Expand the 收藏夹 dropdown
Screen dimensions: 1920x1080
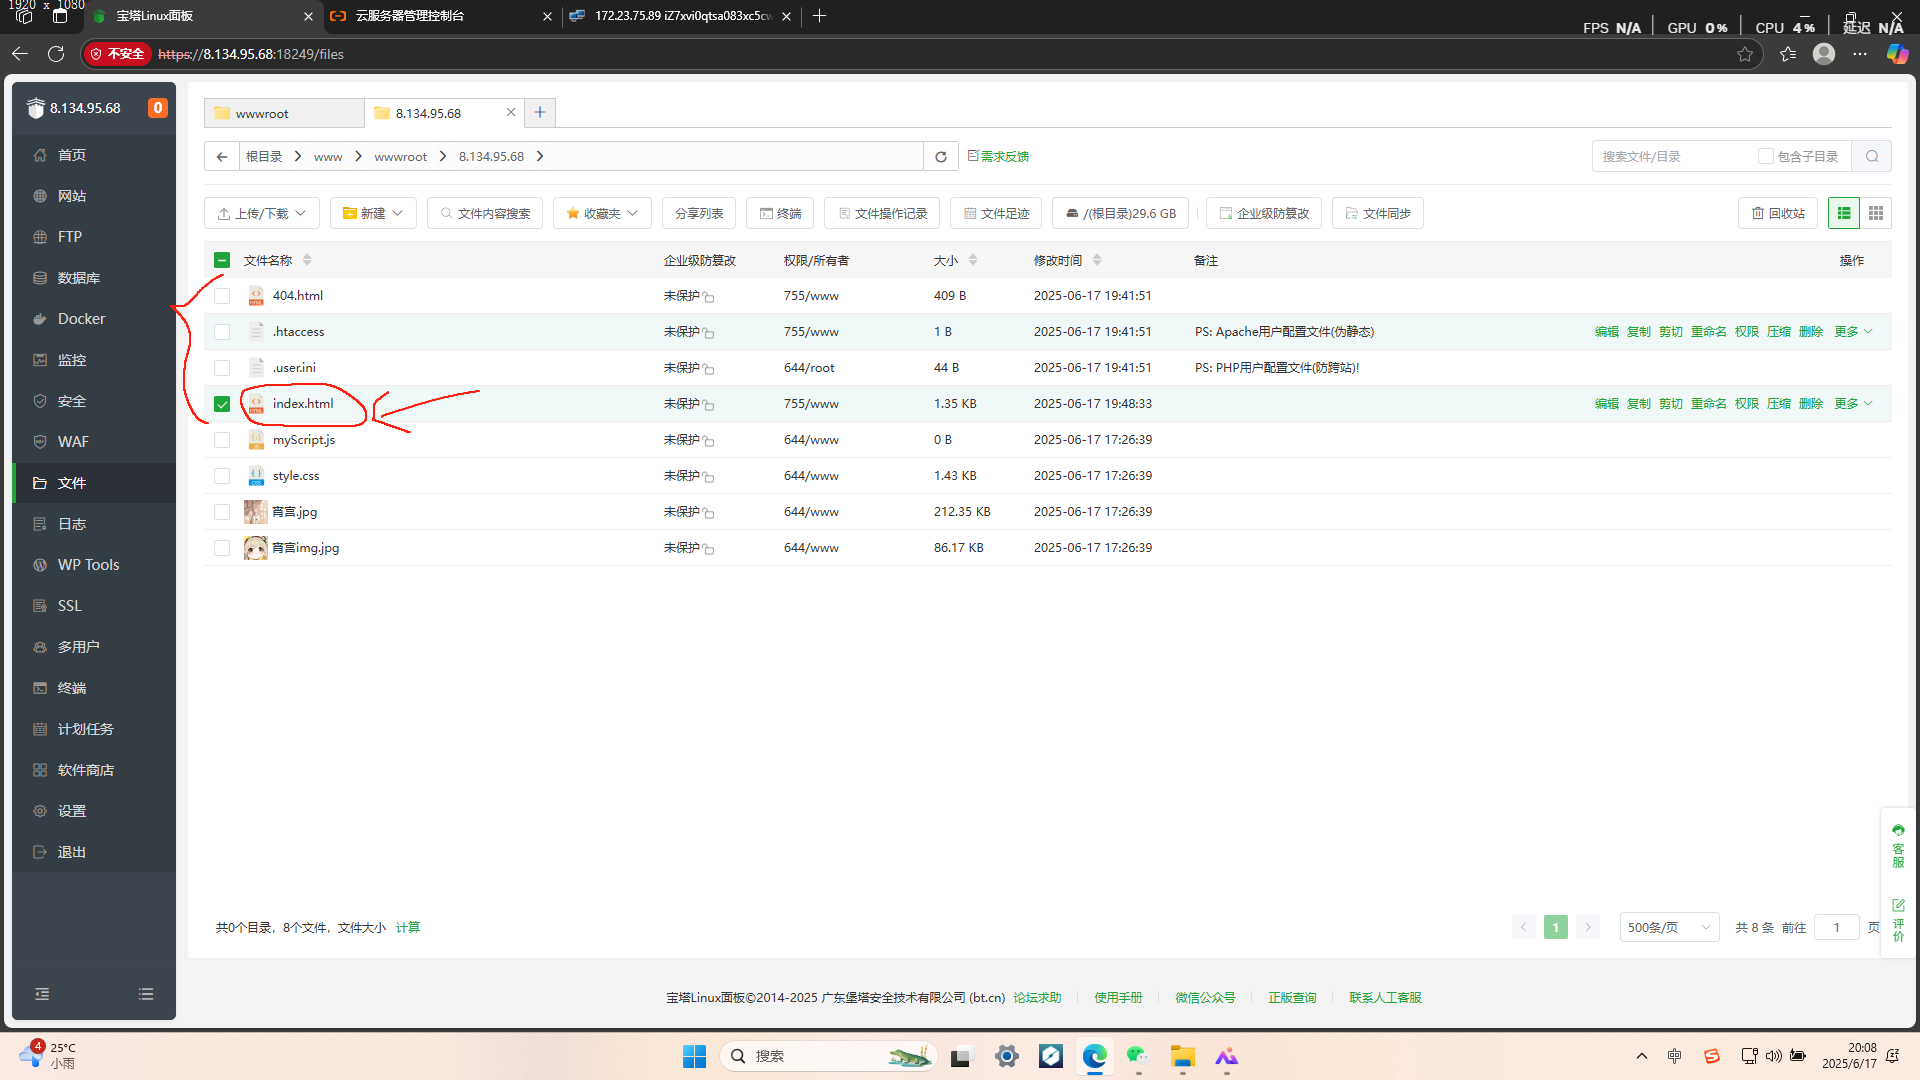pos(602,213)
